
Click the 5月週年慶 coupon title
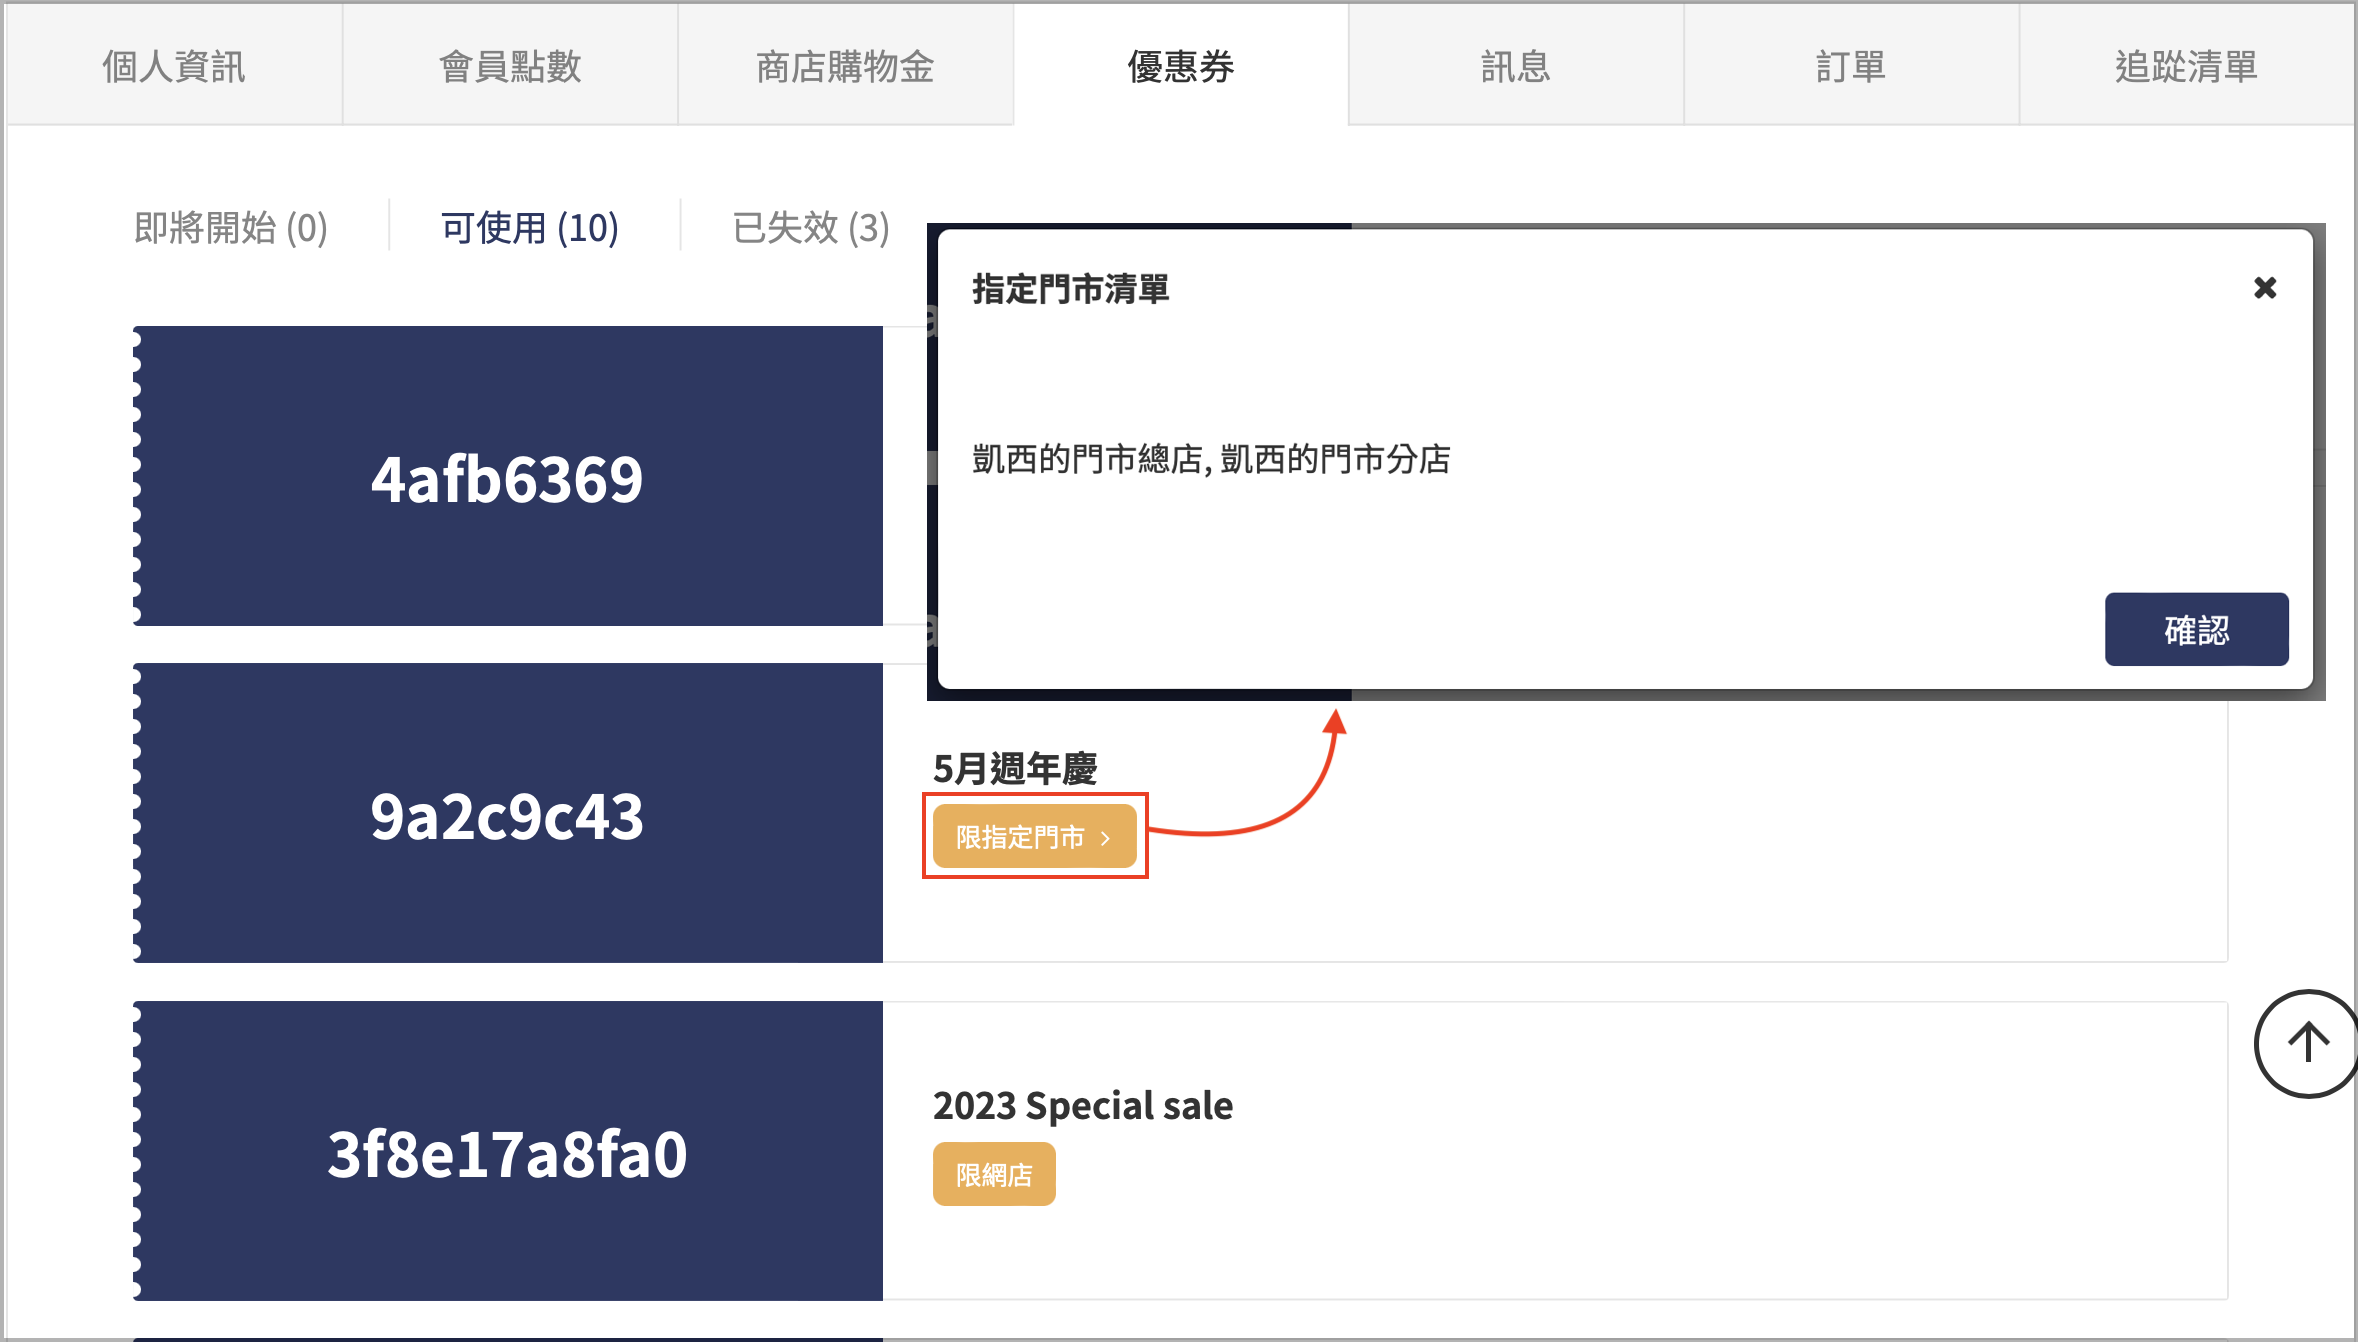tap(1015, 768)
